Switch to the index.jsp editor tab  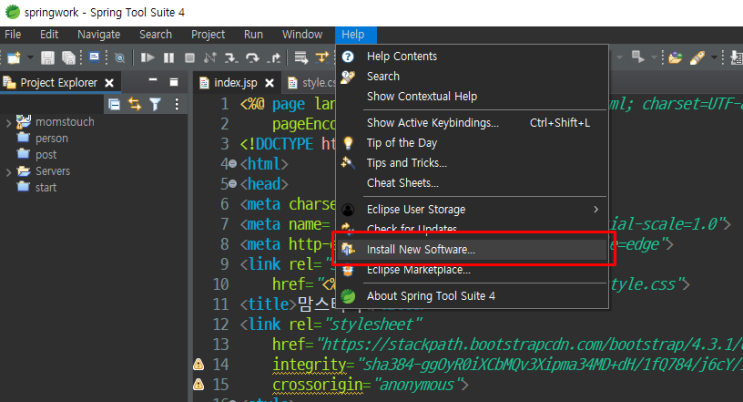click(x=236, y=83)
